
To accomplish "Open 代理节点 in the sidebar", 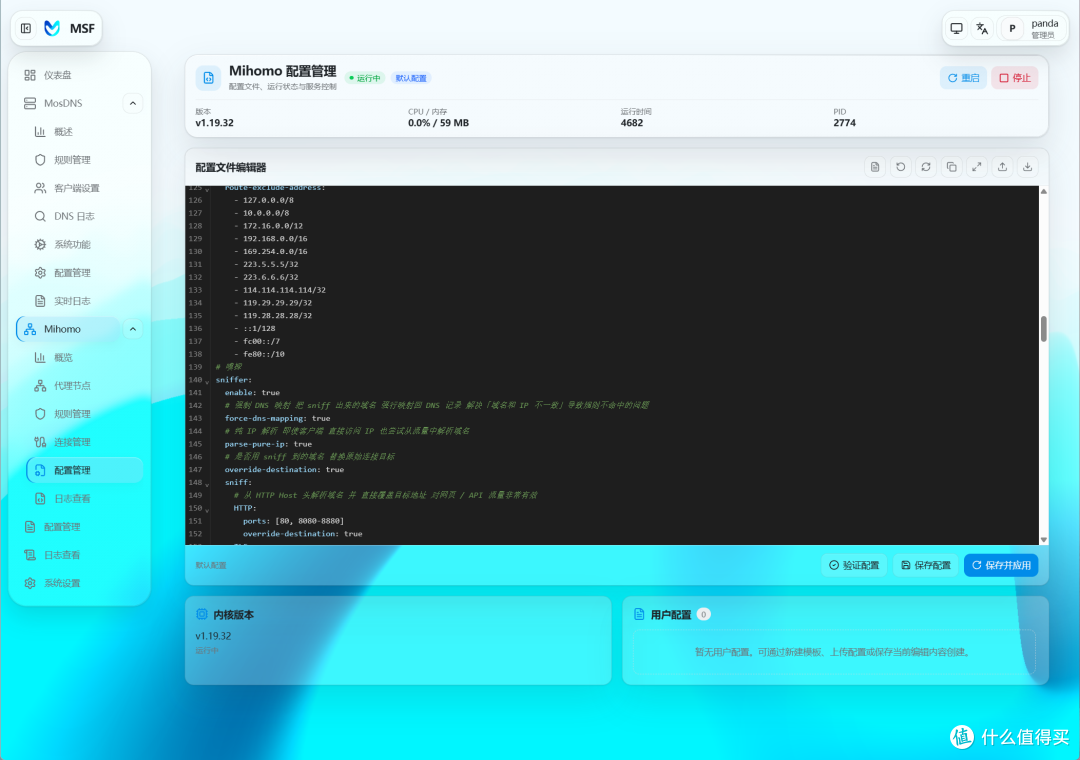I will 84,386.
